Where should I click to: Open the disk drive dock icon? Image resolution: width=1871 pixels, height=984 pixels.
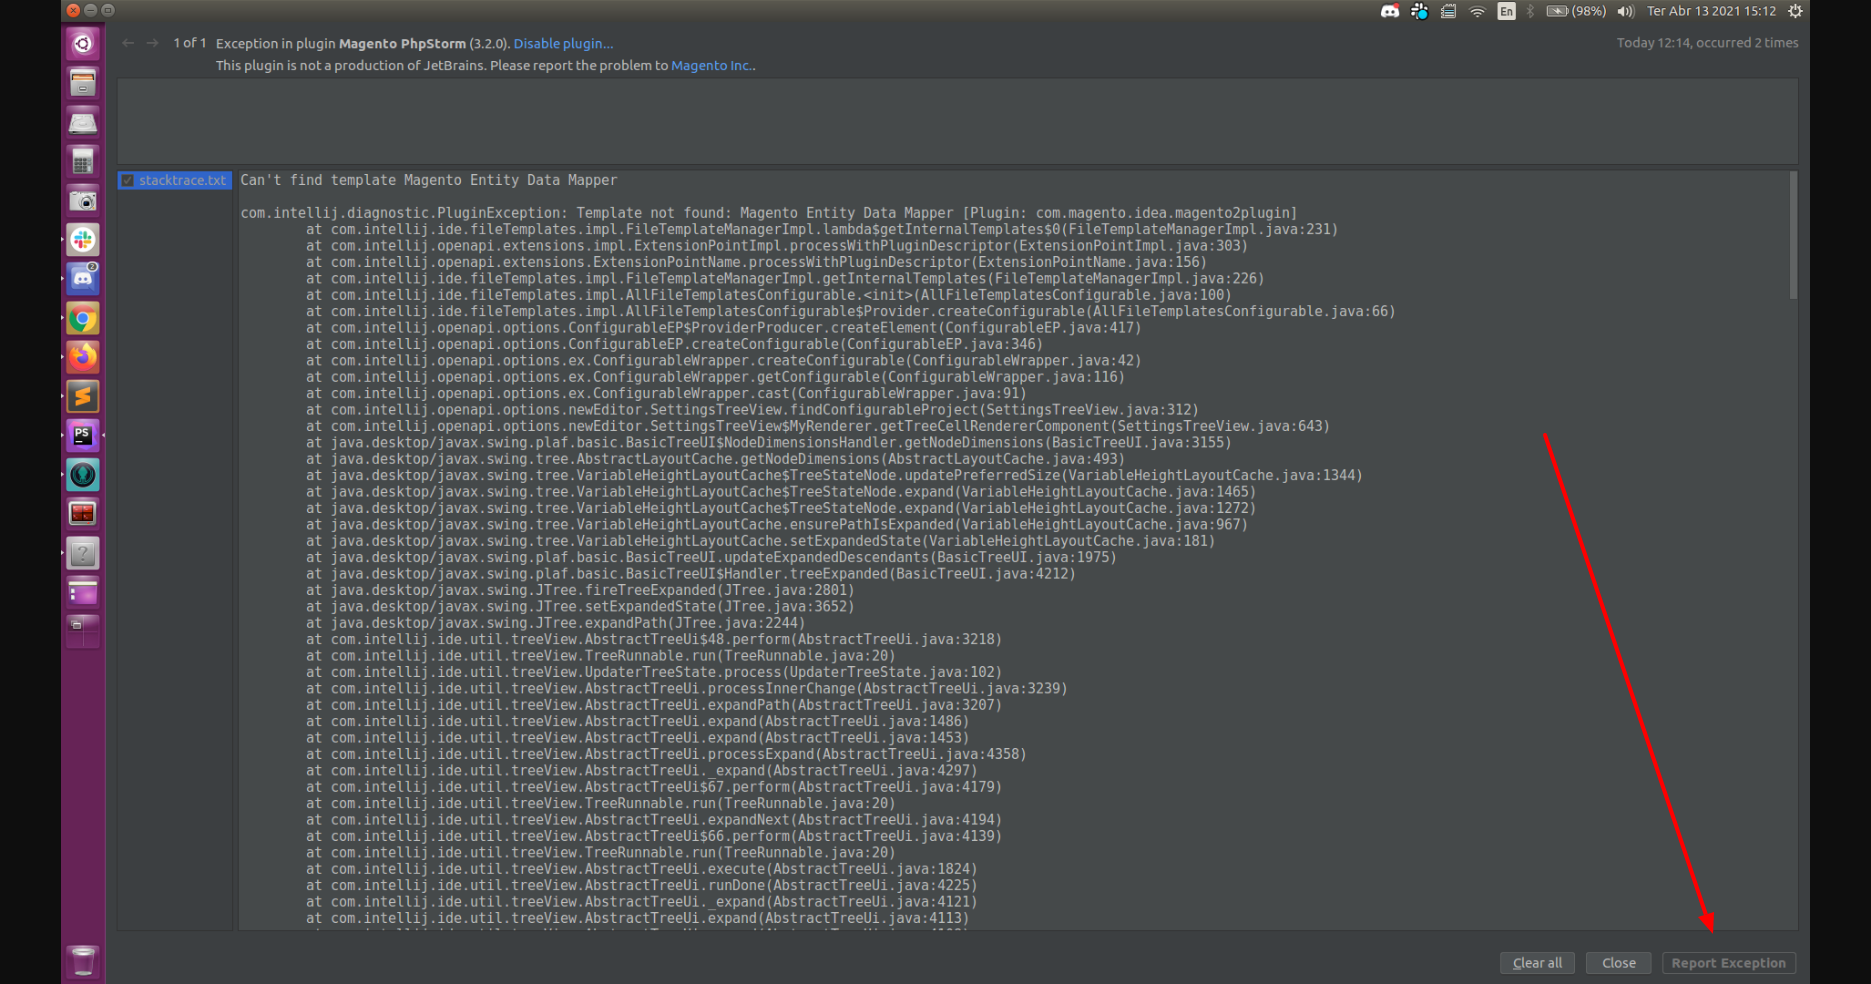83,122
